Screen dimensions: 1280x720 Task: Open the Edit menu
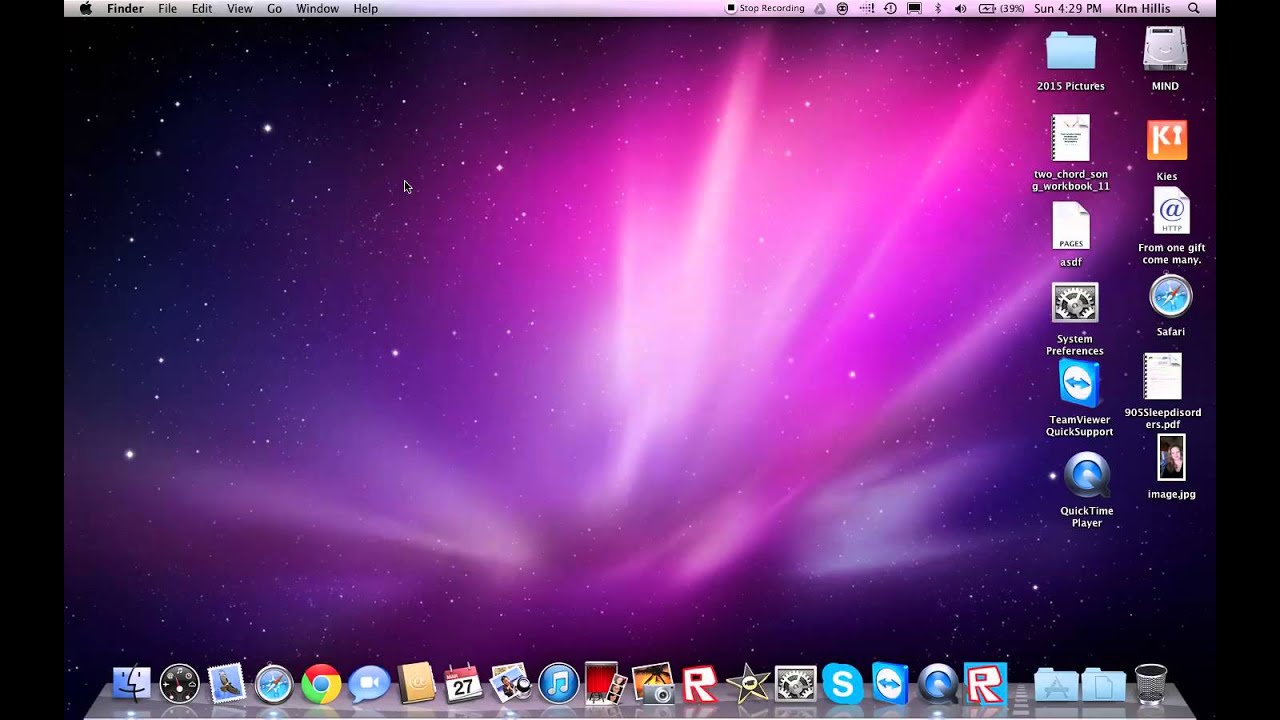(202, 8)
